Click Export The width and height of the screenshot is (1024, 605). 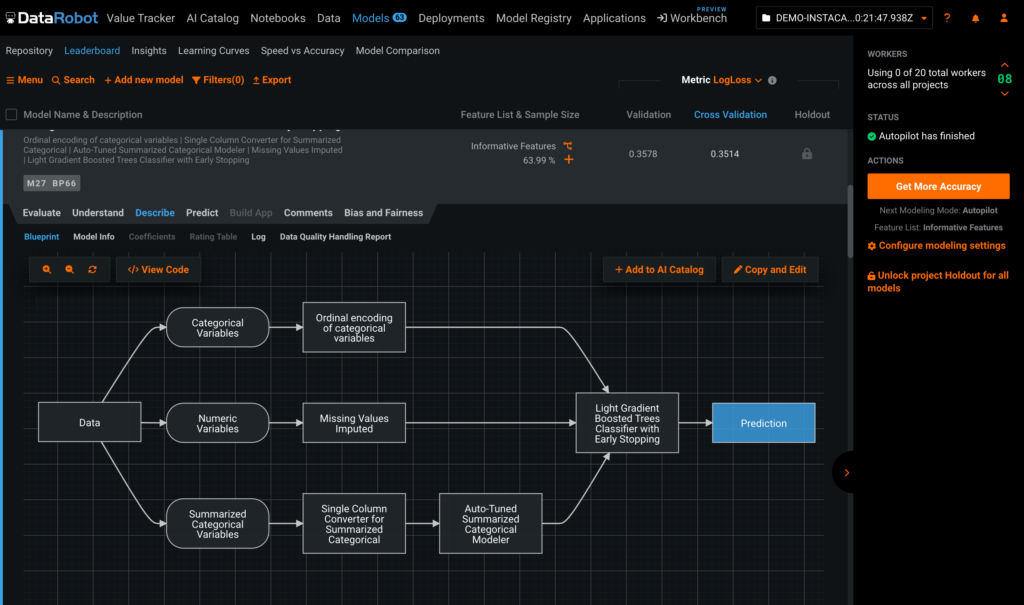coord(272,80)
